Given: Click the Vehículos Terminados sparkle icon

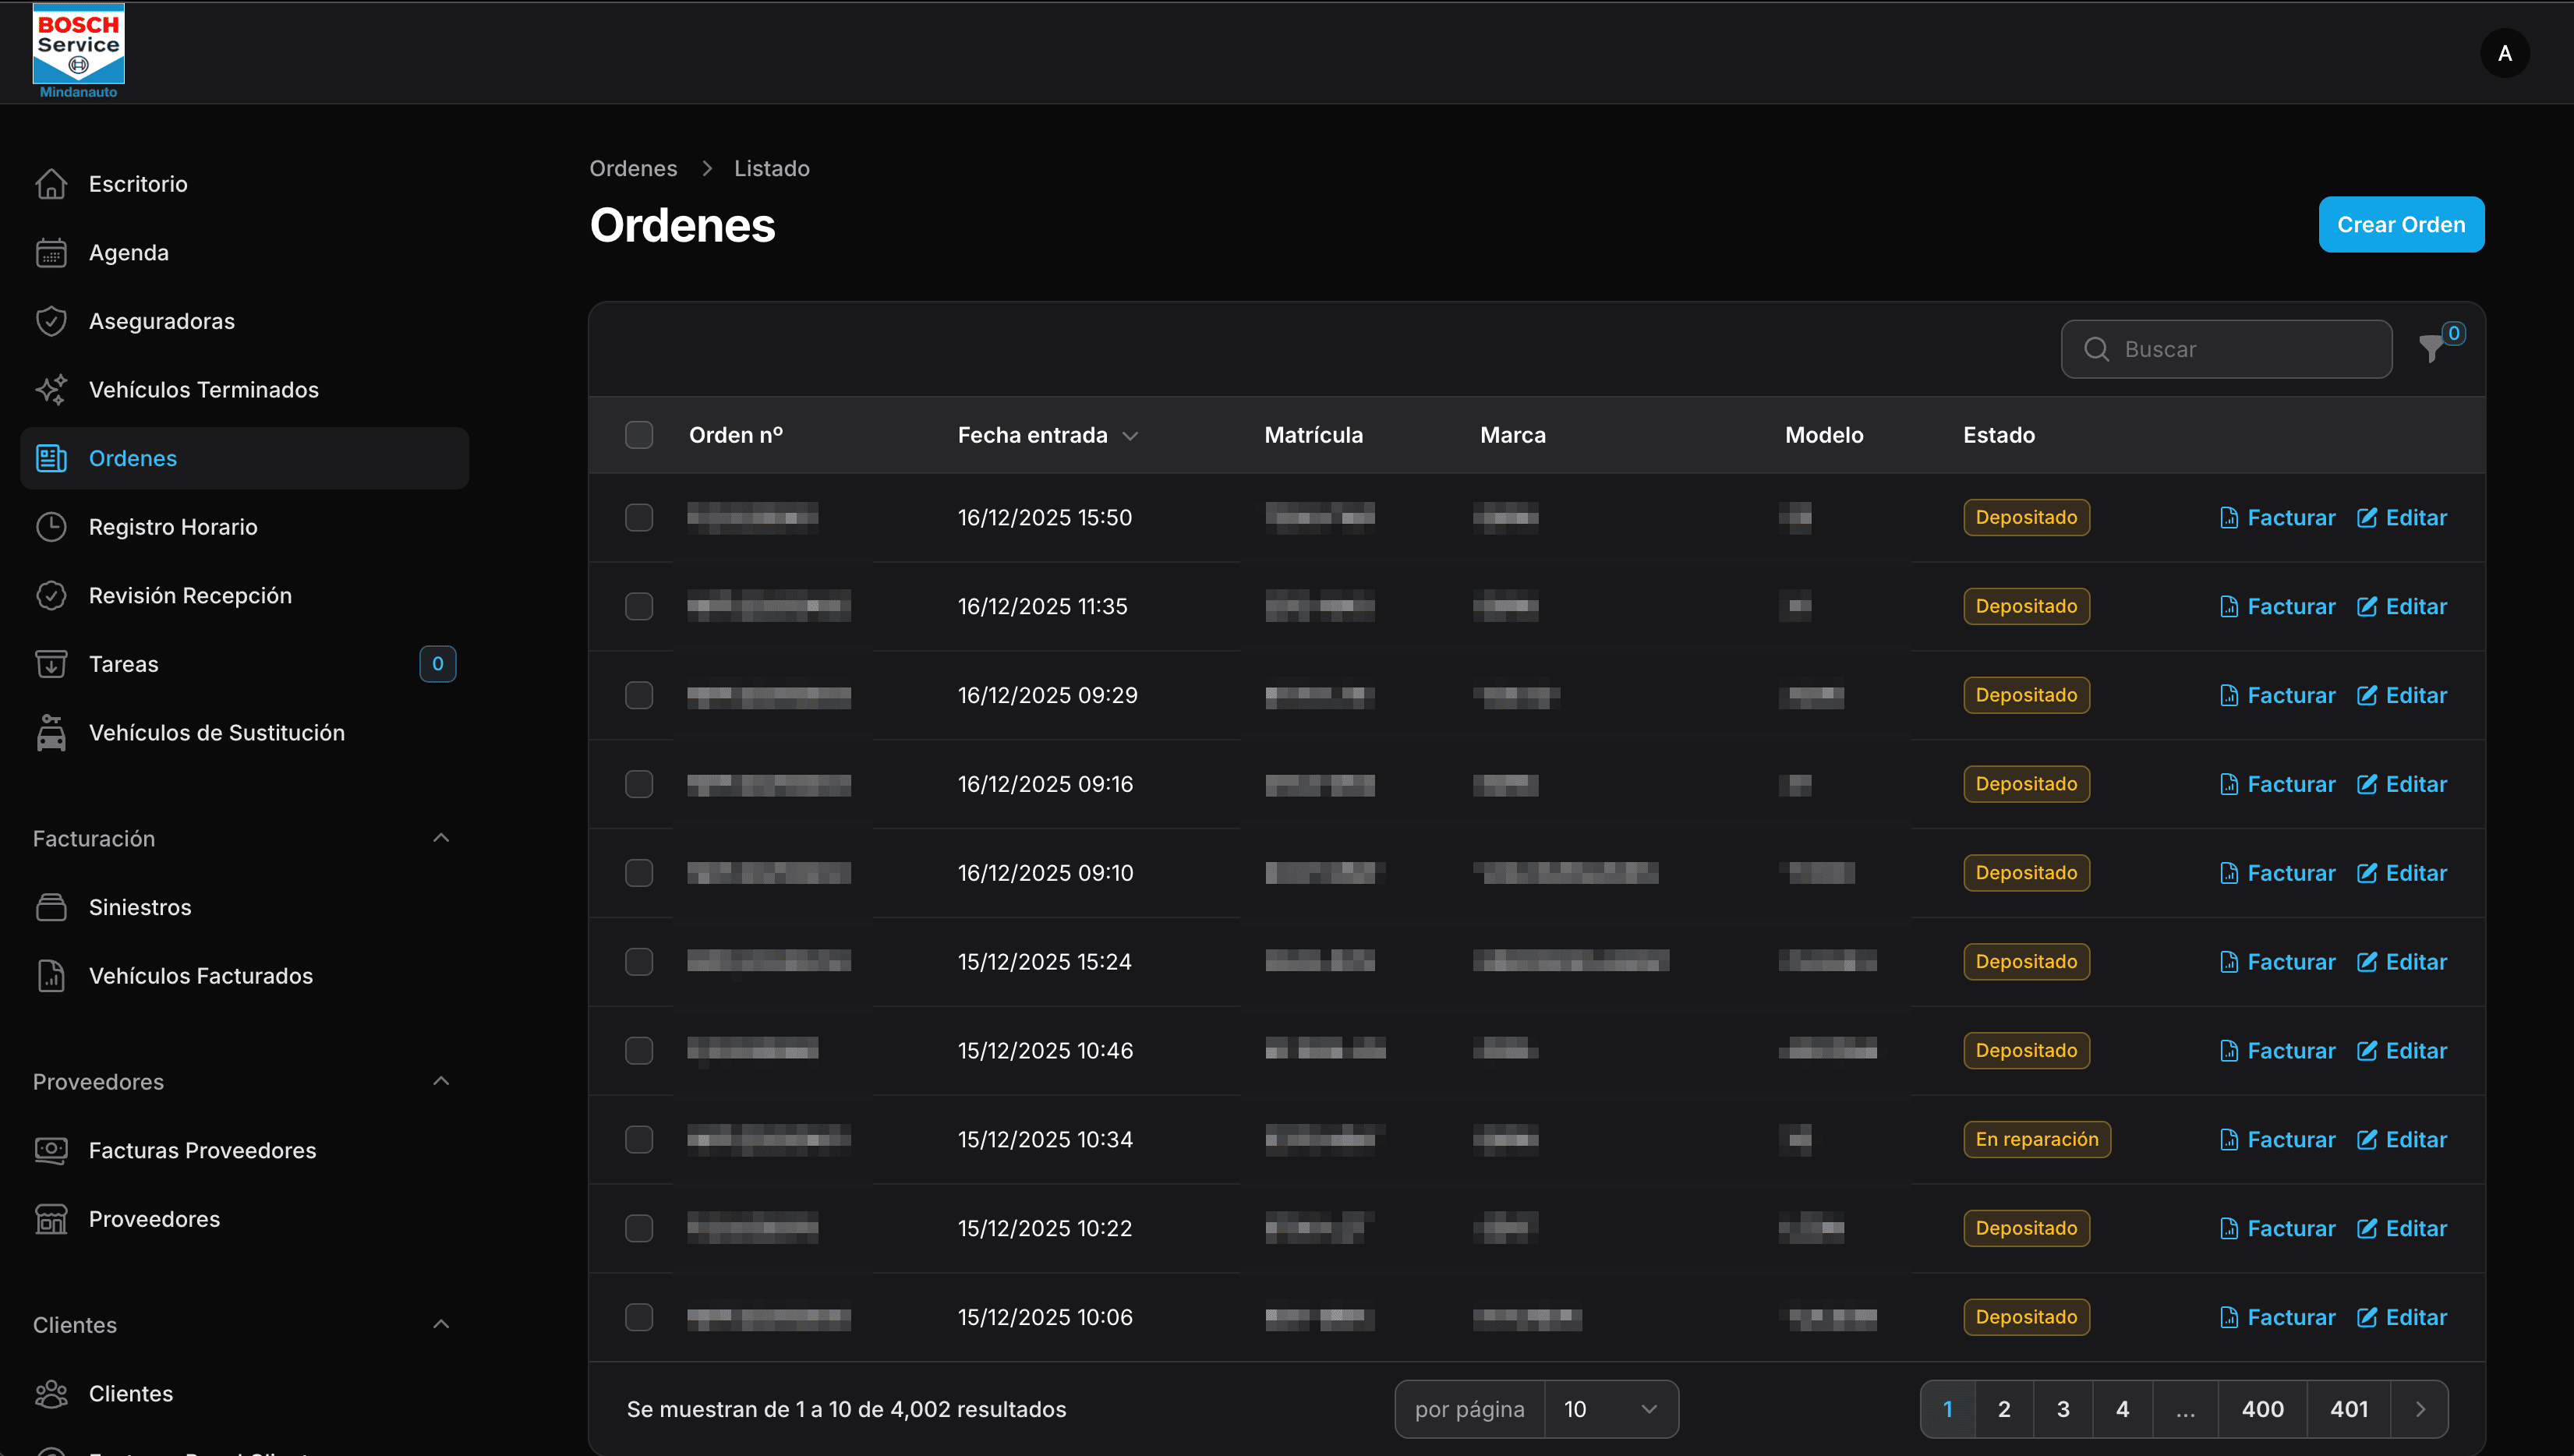Looking at the screenshot, I should [x=51, y=390].
